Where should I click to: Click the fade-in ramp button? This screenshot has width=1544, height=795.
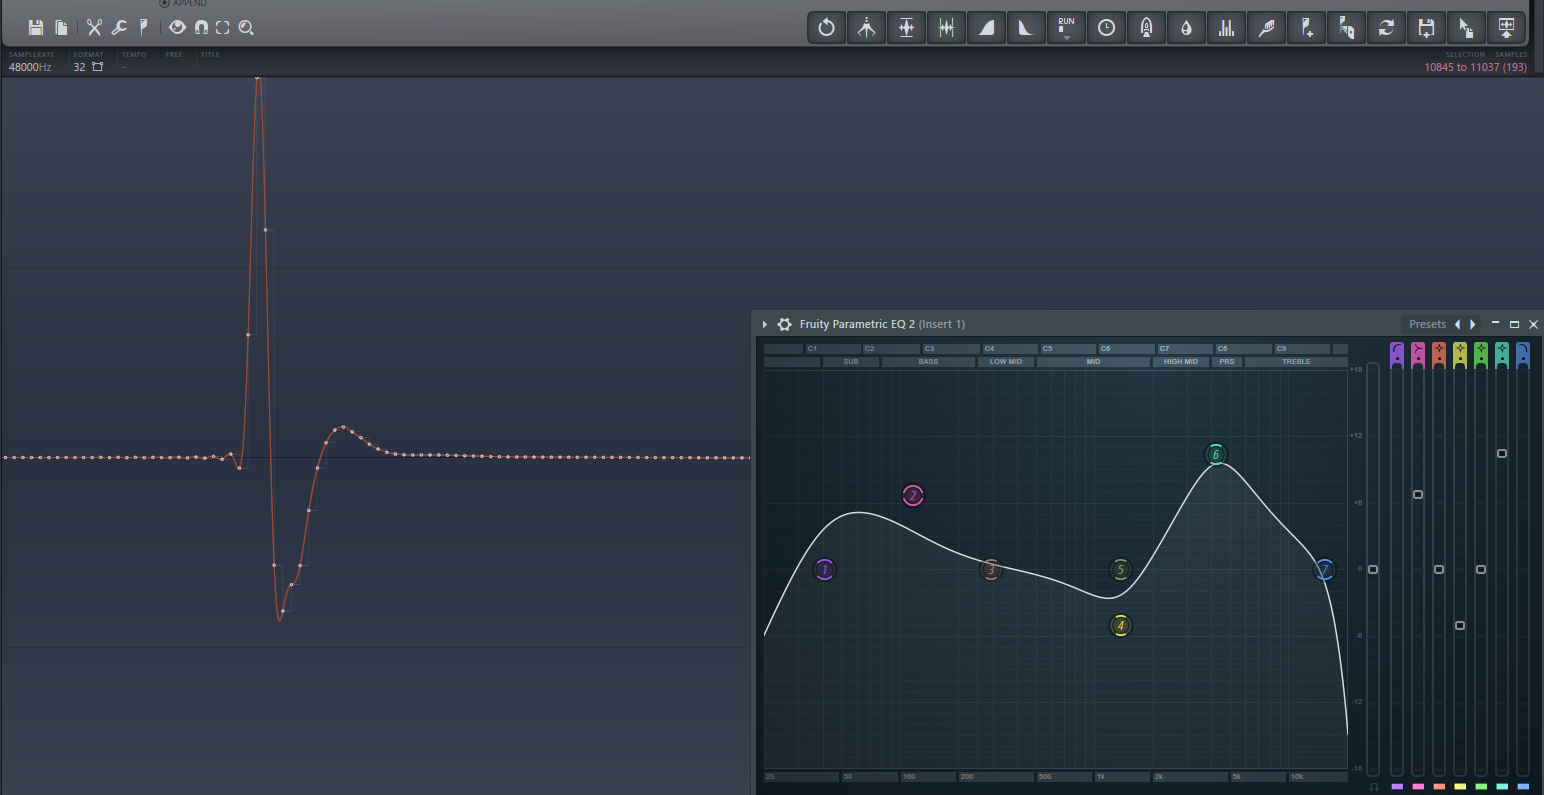[986, 28]
